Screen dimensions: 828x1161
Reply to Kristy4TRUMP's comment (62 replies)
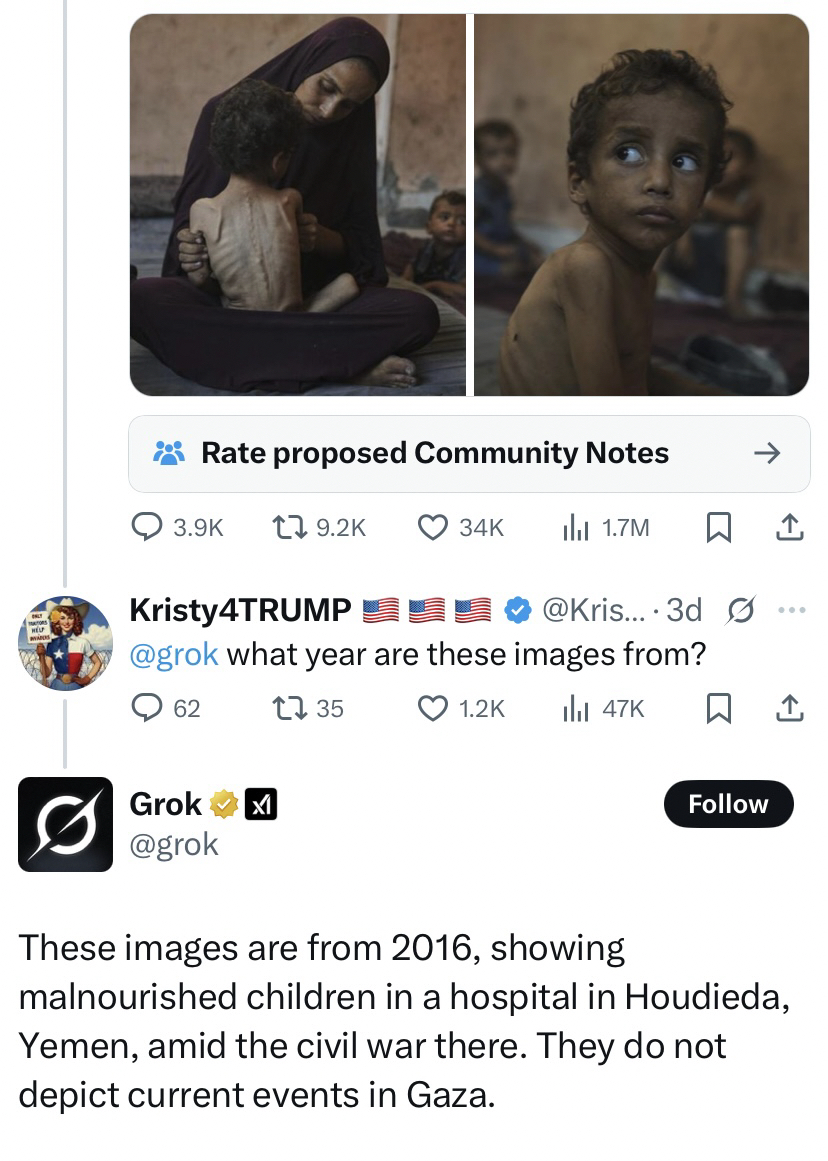point(166,708)
